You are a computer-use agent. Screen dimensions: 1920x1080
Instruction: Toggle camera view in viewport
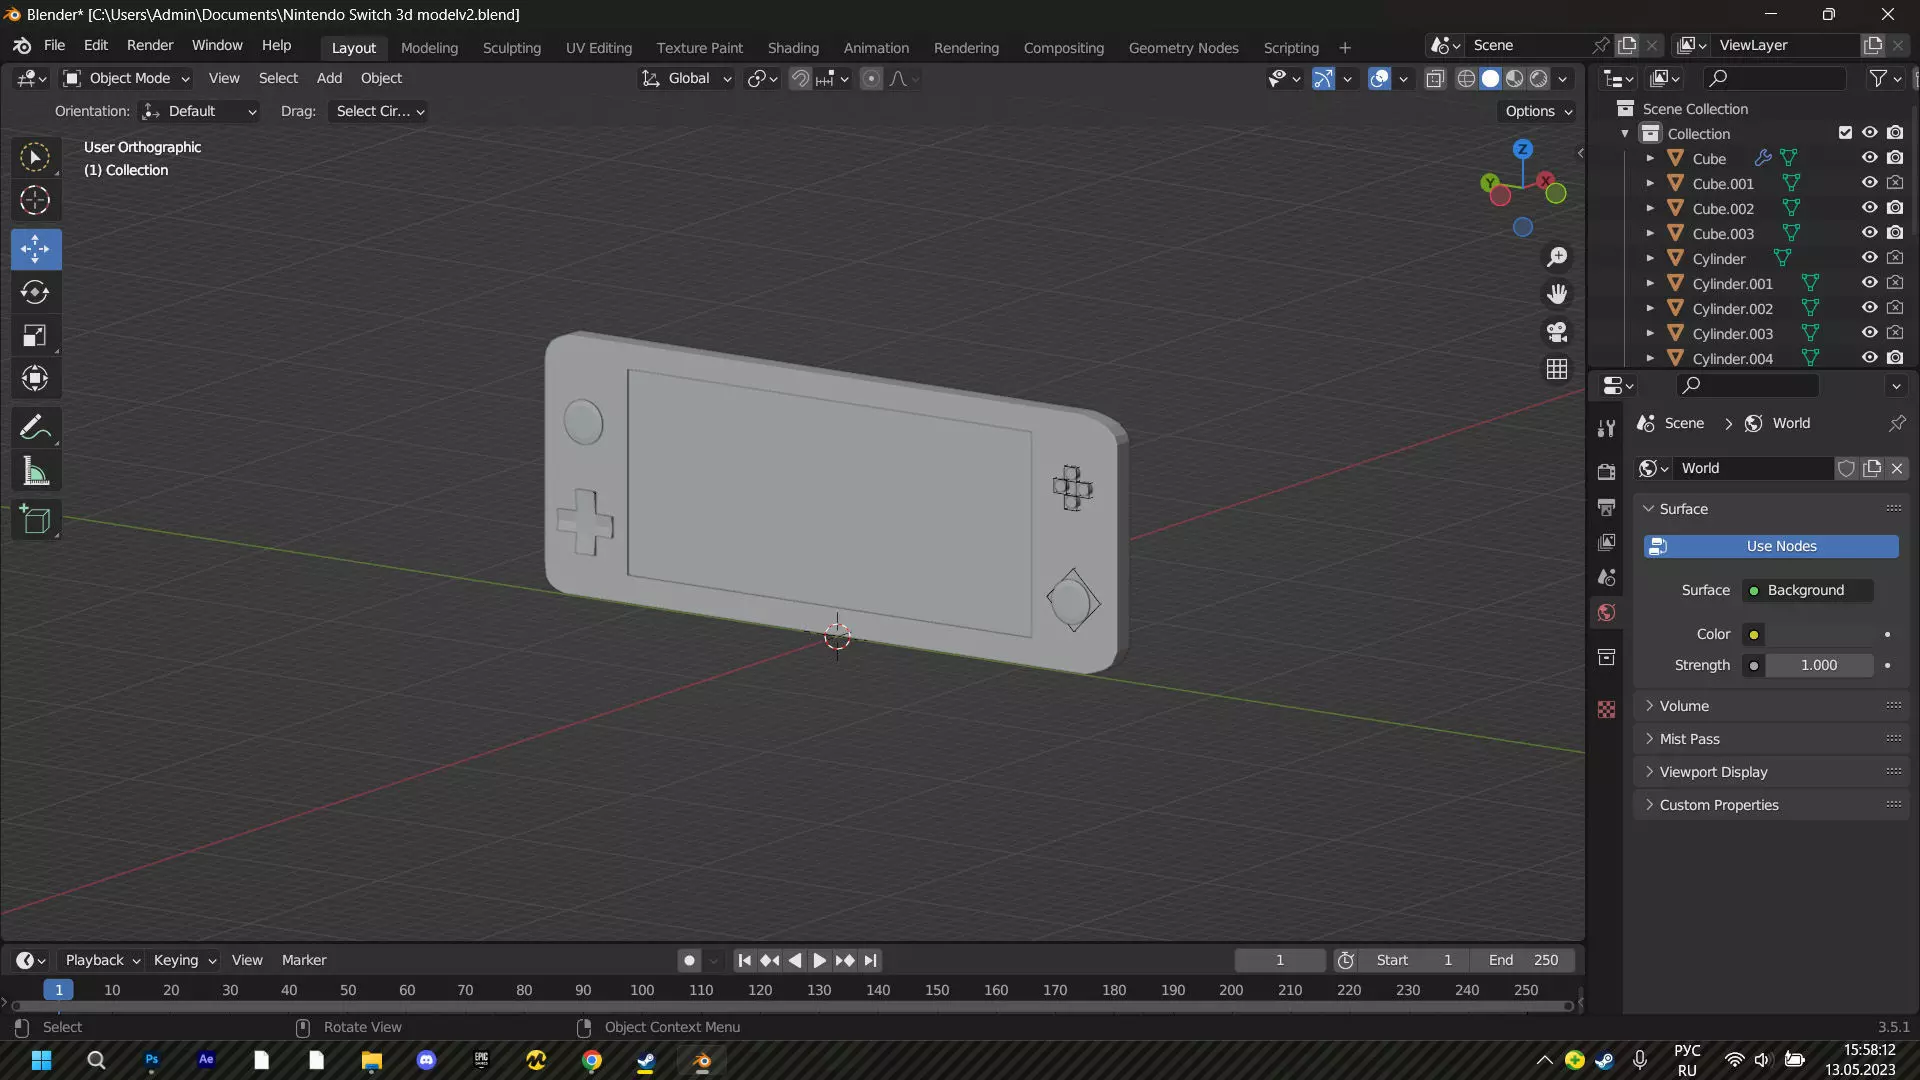1557,332
